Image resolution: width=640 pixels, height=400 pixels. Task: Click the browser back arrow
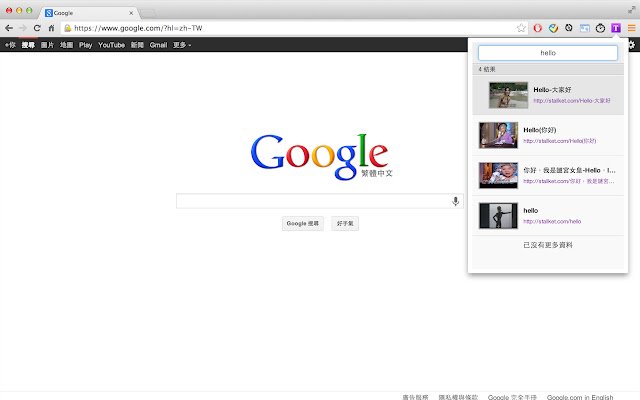9,28
